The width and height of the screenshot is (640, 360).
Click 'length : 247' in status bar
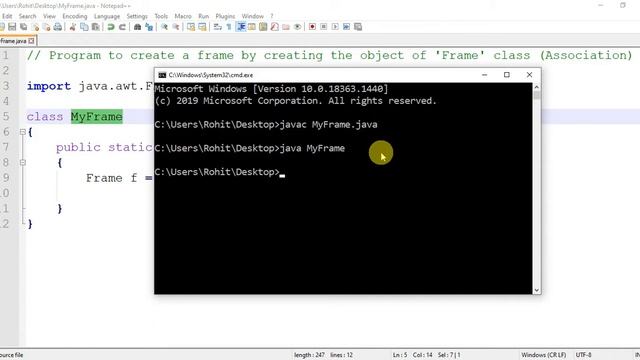pos(309,355)
